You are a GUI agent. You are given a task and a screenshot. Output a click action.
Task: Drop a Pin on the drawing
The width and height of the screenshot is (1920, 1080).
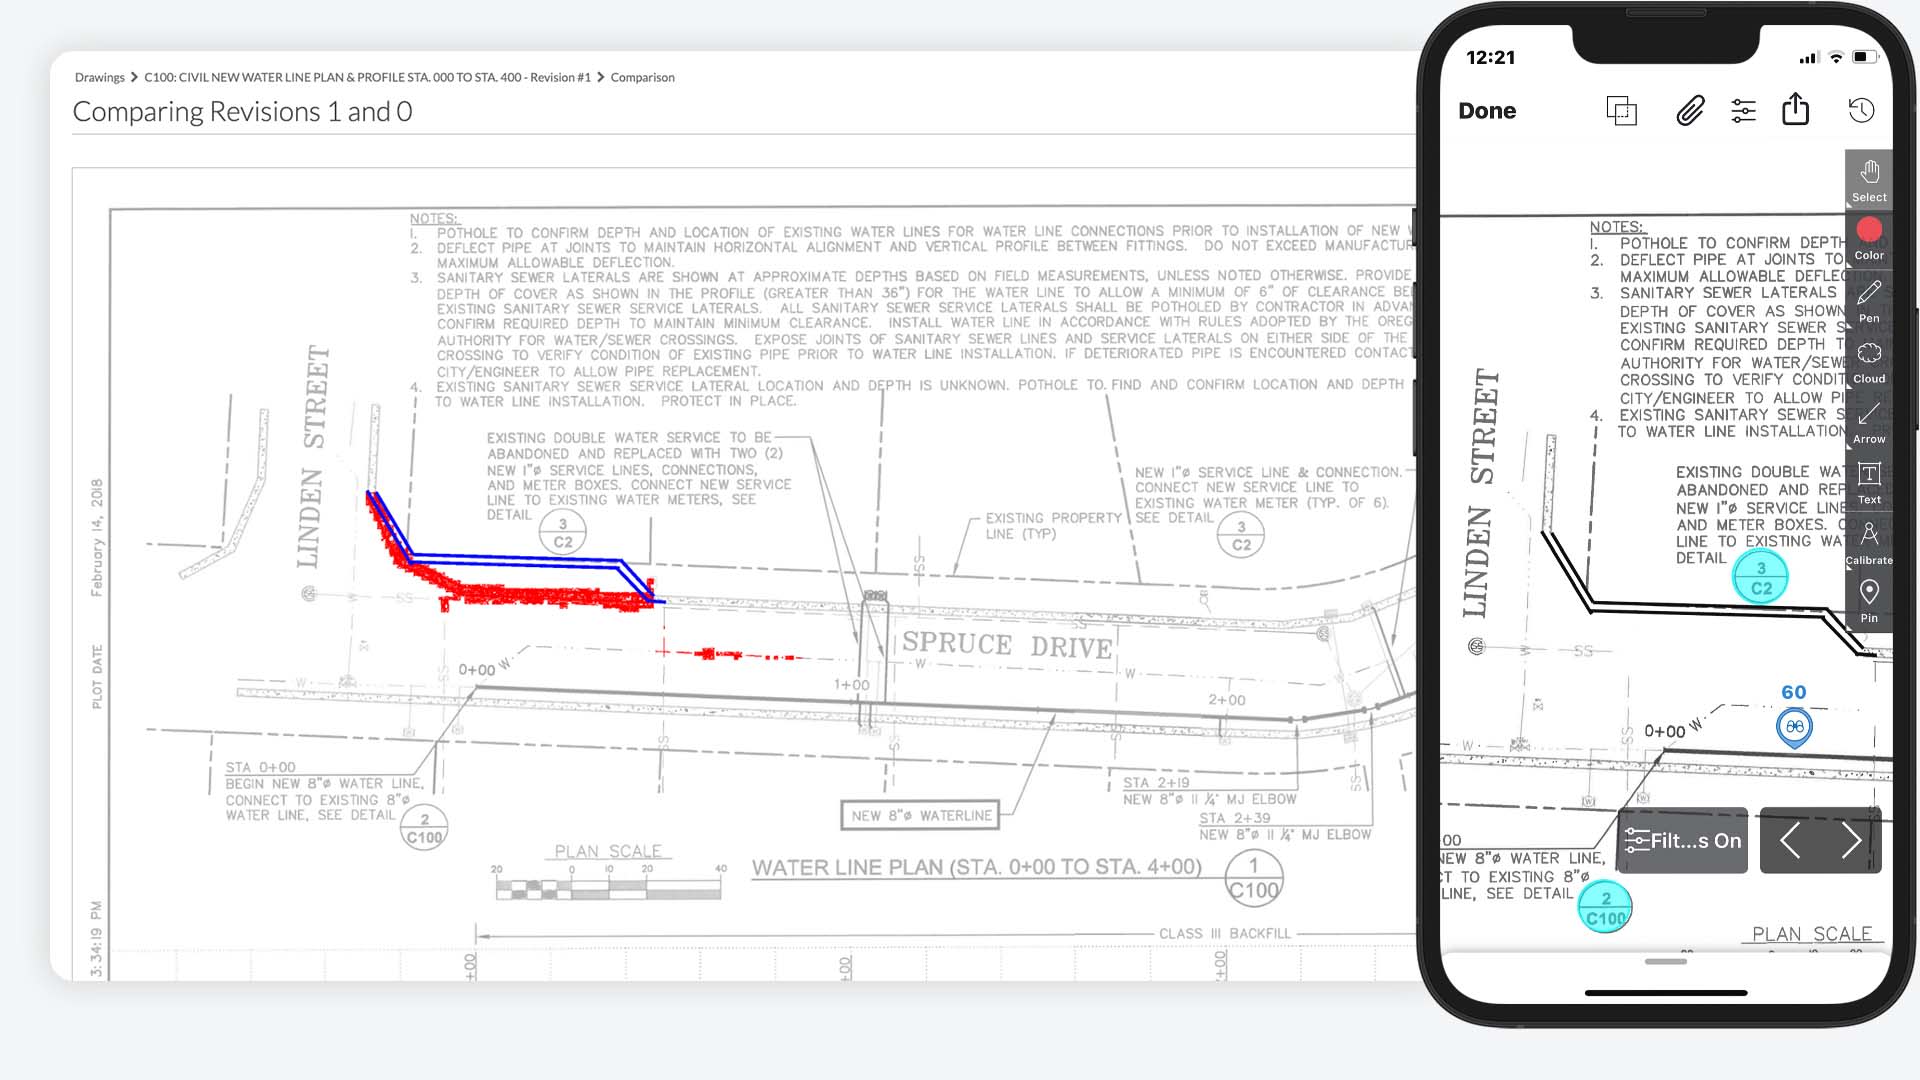(1870, 601)
